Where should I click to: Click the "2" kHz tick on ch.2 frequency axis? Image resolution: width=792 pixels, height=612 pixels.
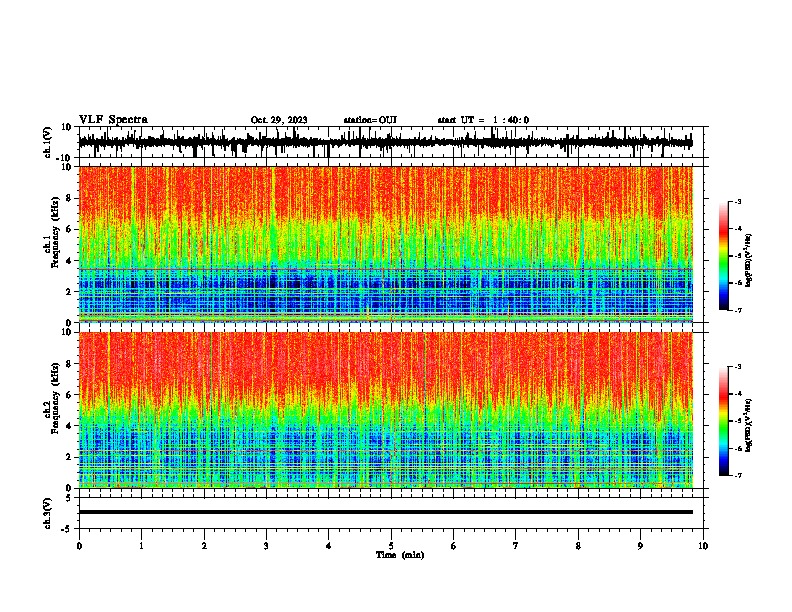(69, 457)
